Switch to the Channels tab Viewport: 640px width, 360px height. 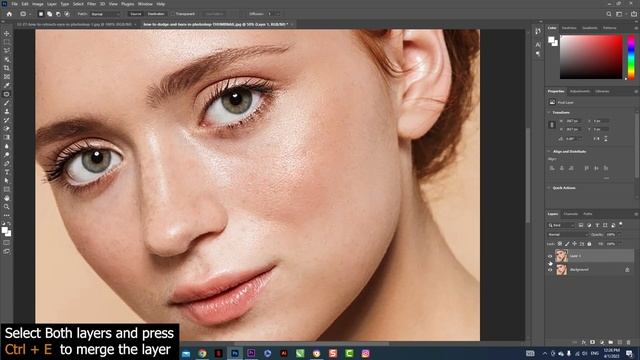[571, 214]
